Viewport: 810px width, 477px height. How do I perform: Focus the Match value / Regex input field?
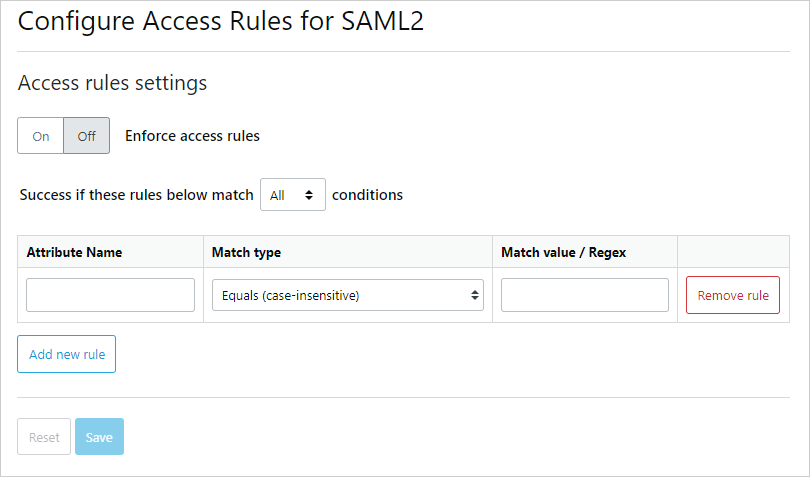pyautogui.click(x=584, y=295)
